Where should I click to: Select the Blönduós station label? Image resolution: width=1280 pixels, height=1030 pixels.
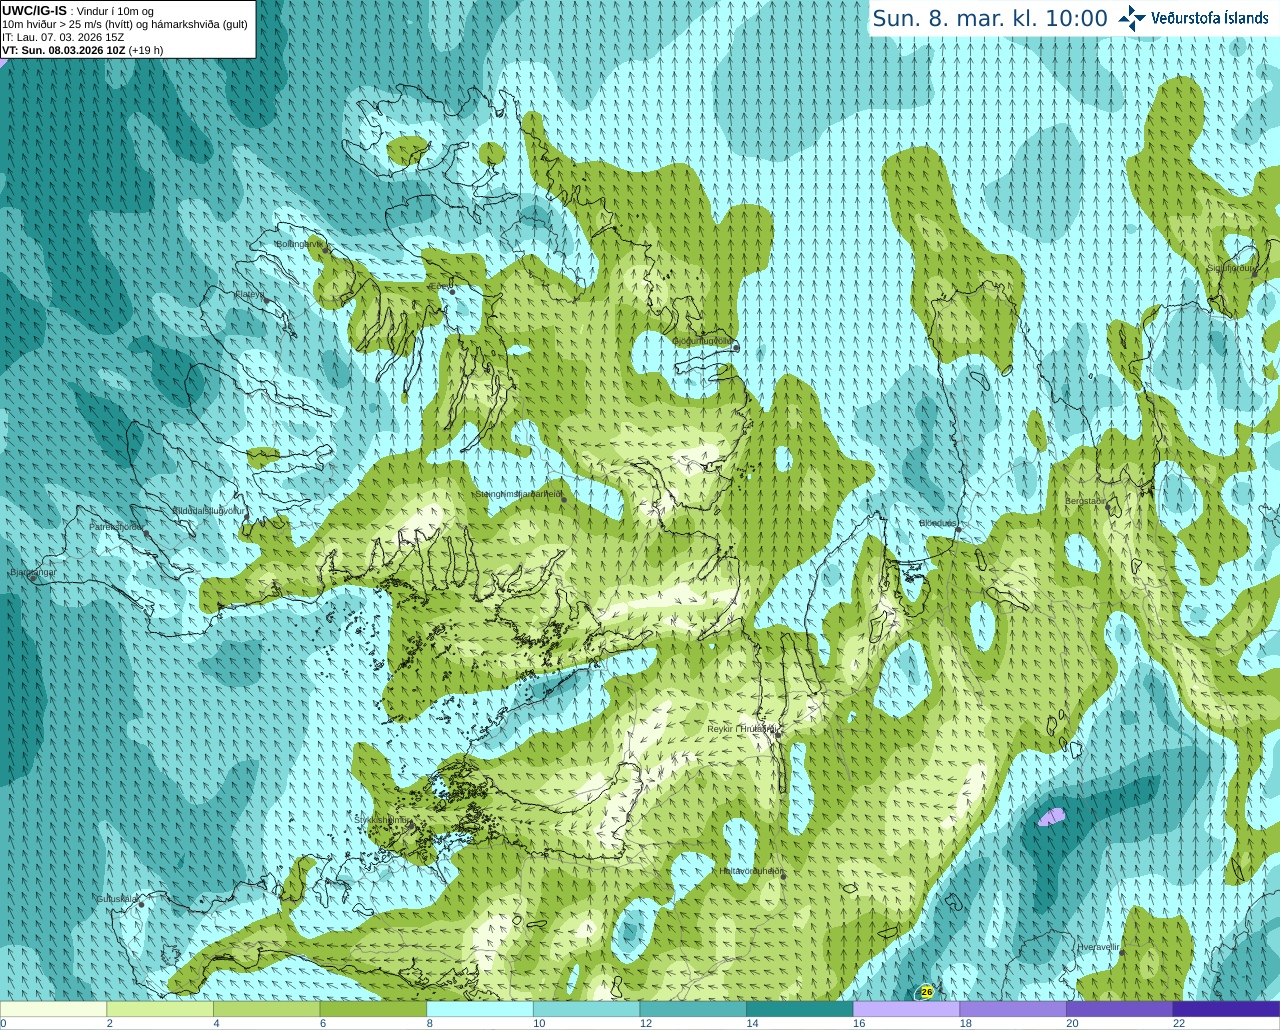point(938,523)
